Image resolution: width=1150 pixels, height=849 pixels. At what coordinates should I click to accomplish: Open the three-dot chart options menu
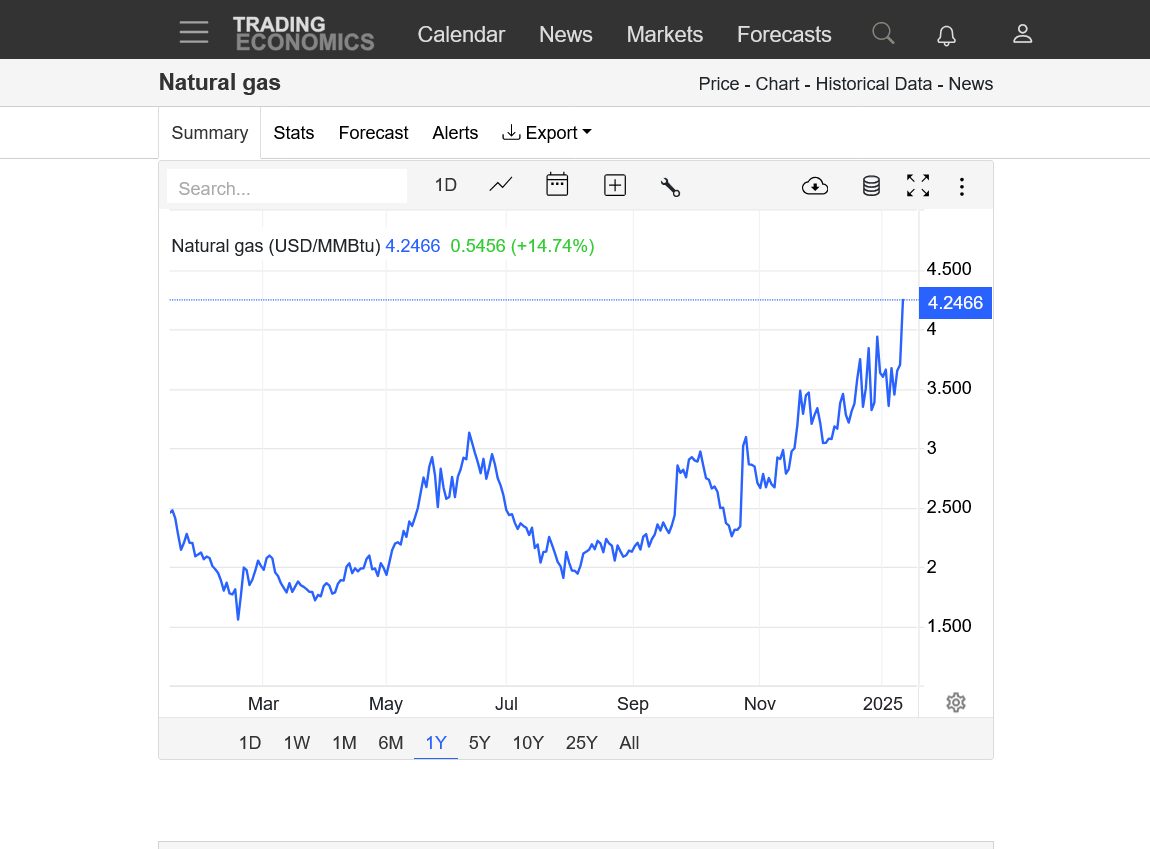click(x=962, y=186)
